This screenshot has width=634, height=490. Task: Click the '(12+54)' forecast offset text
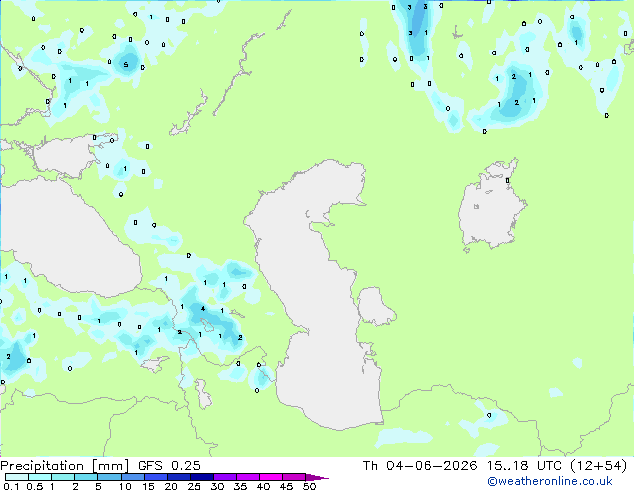[x=598, y=466]
